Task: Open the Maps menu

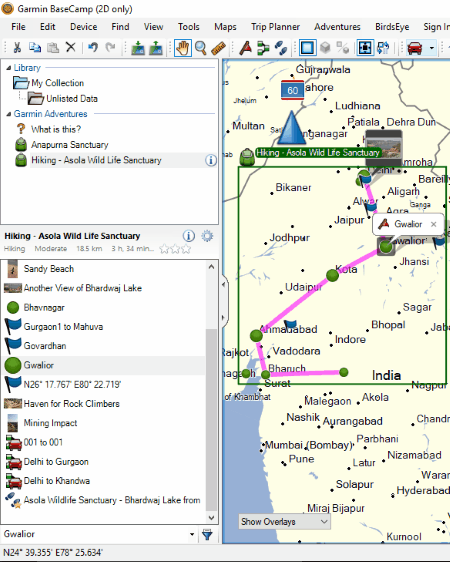Action: pos(225,27)
